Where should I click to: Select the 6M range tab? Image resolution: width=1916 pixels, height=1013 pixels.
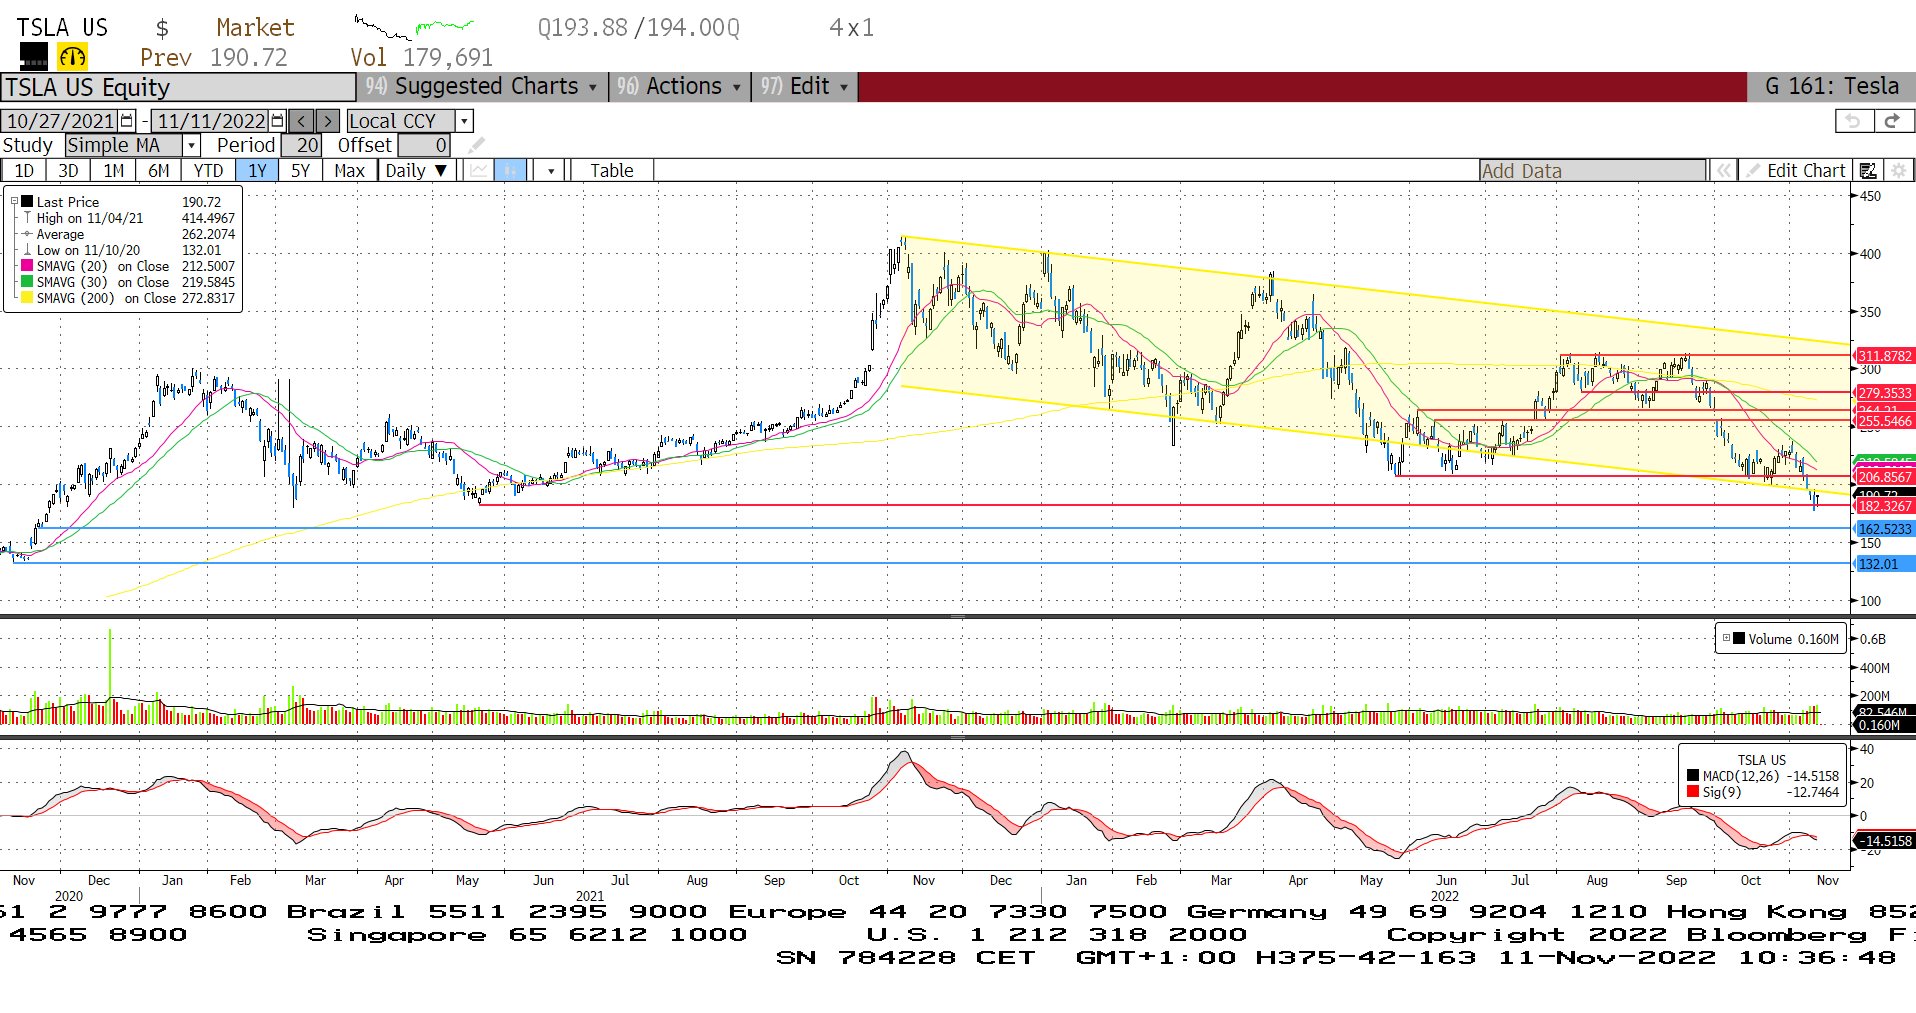159,171
